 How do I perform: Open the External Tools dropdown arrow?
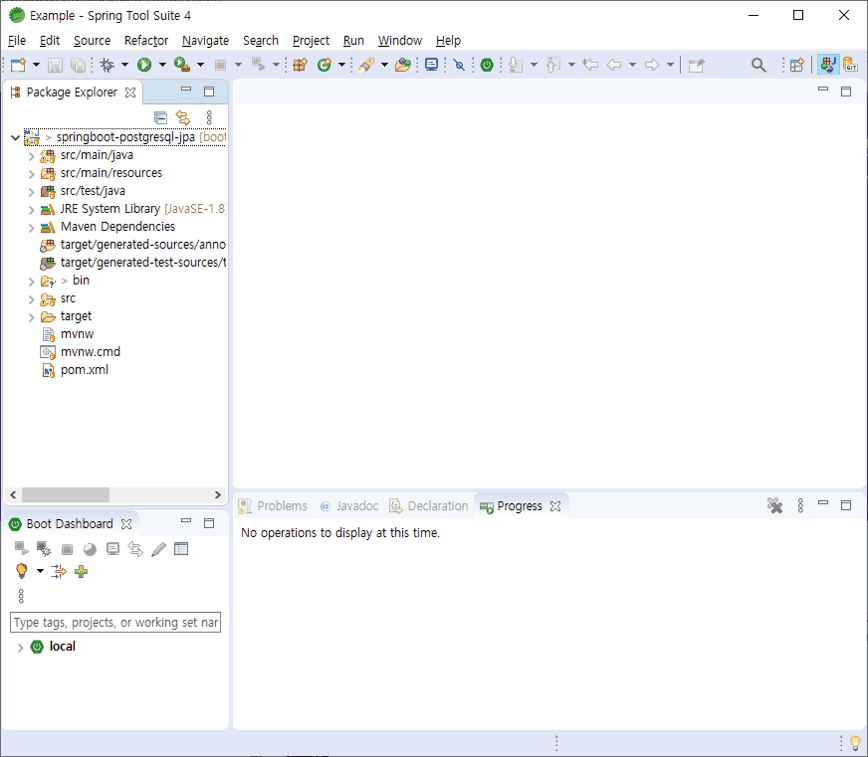click(x=200, y=65)
